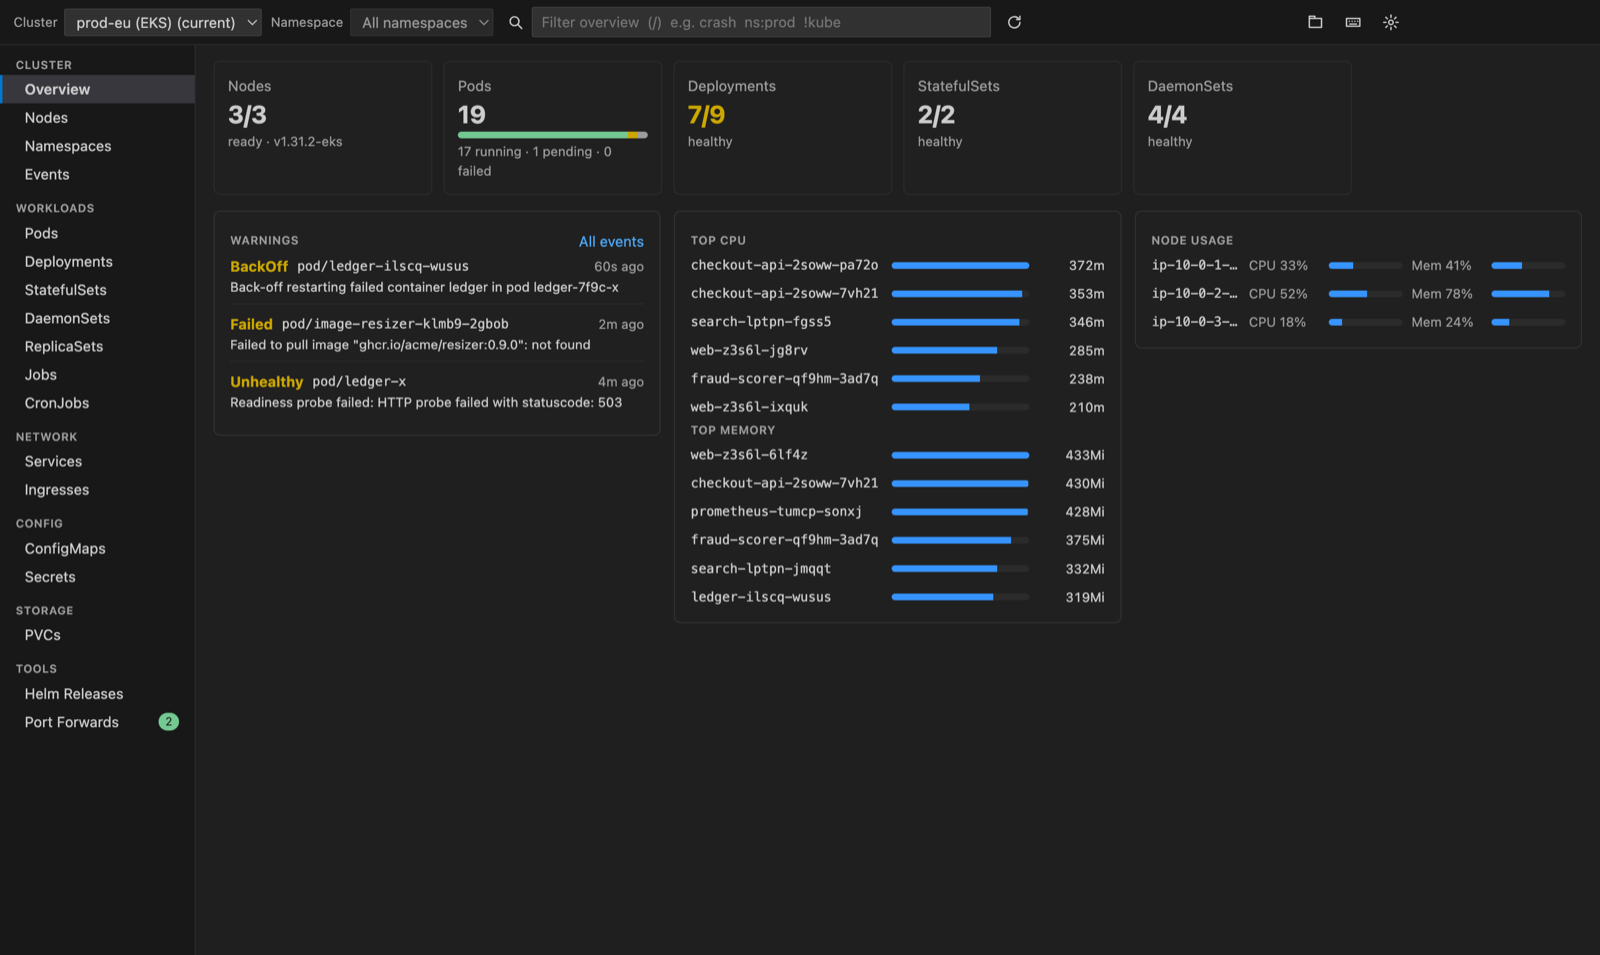
Task: Open CronJobs in the sidebar
Action: coord(97,403)
